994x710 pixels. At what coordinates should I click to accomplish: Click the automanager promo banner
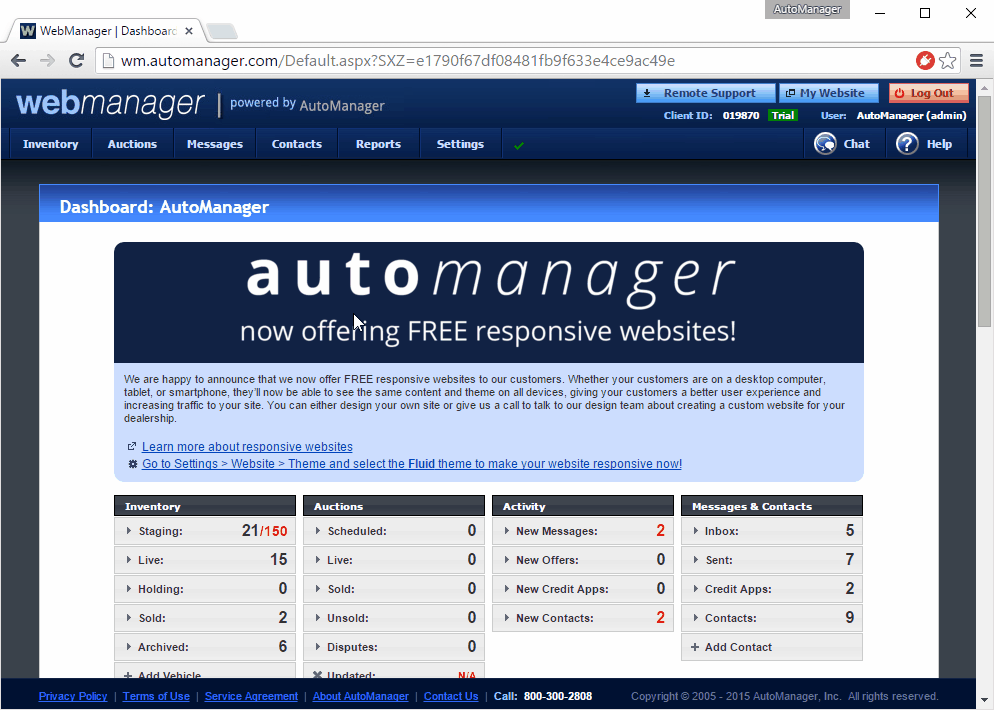click(489, 302)
